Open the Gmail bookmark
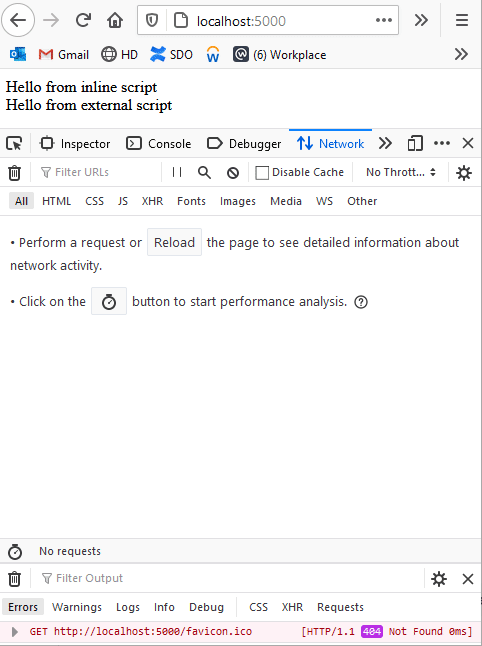 click(63, 54)
